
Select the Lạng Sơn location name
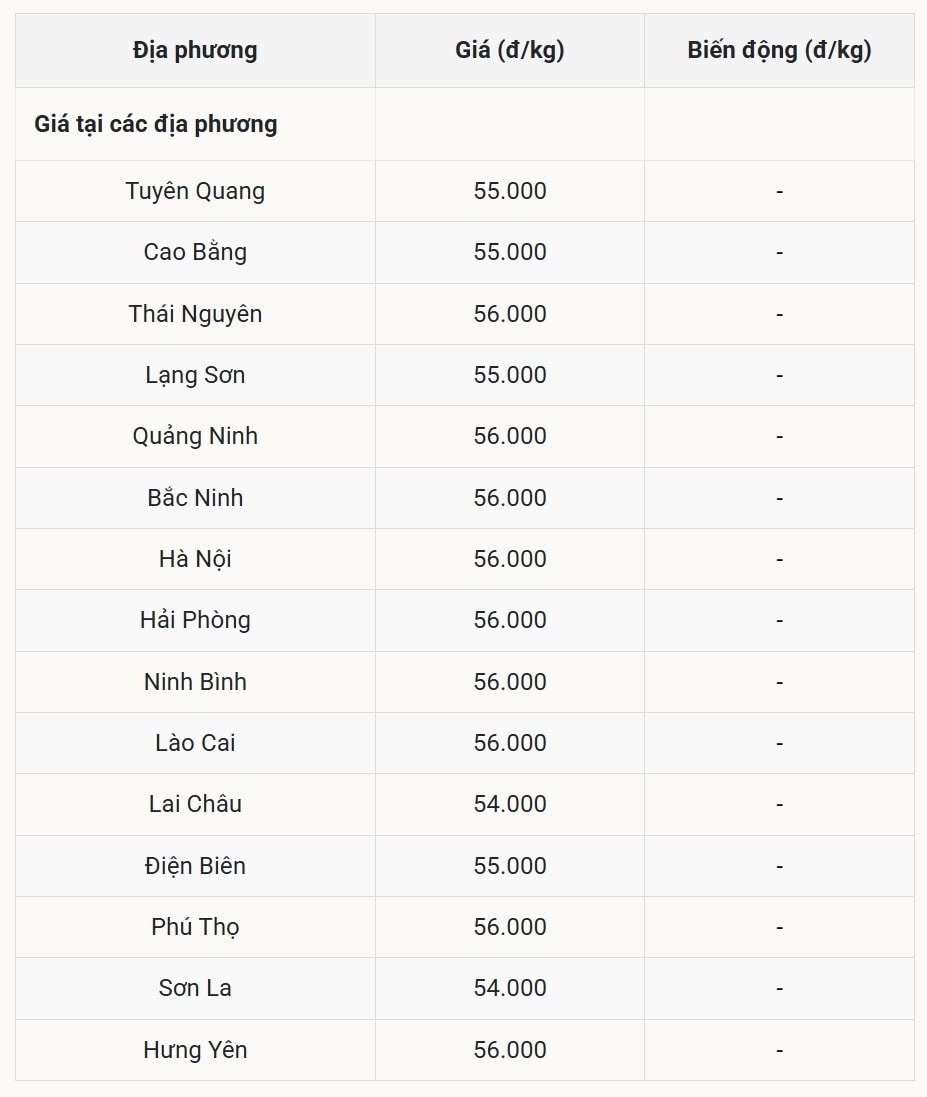(195, 375)
